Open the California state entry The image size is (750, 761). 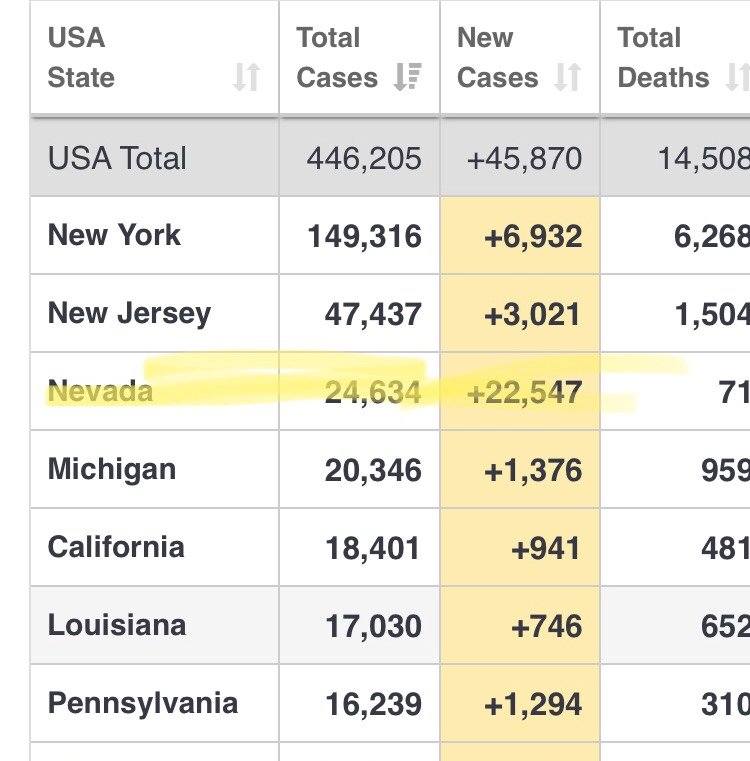pyautogui.click(x=116, y=547)
